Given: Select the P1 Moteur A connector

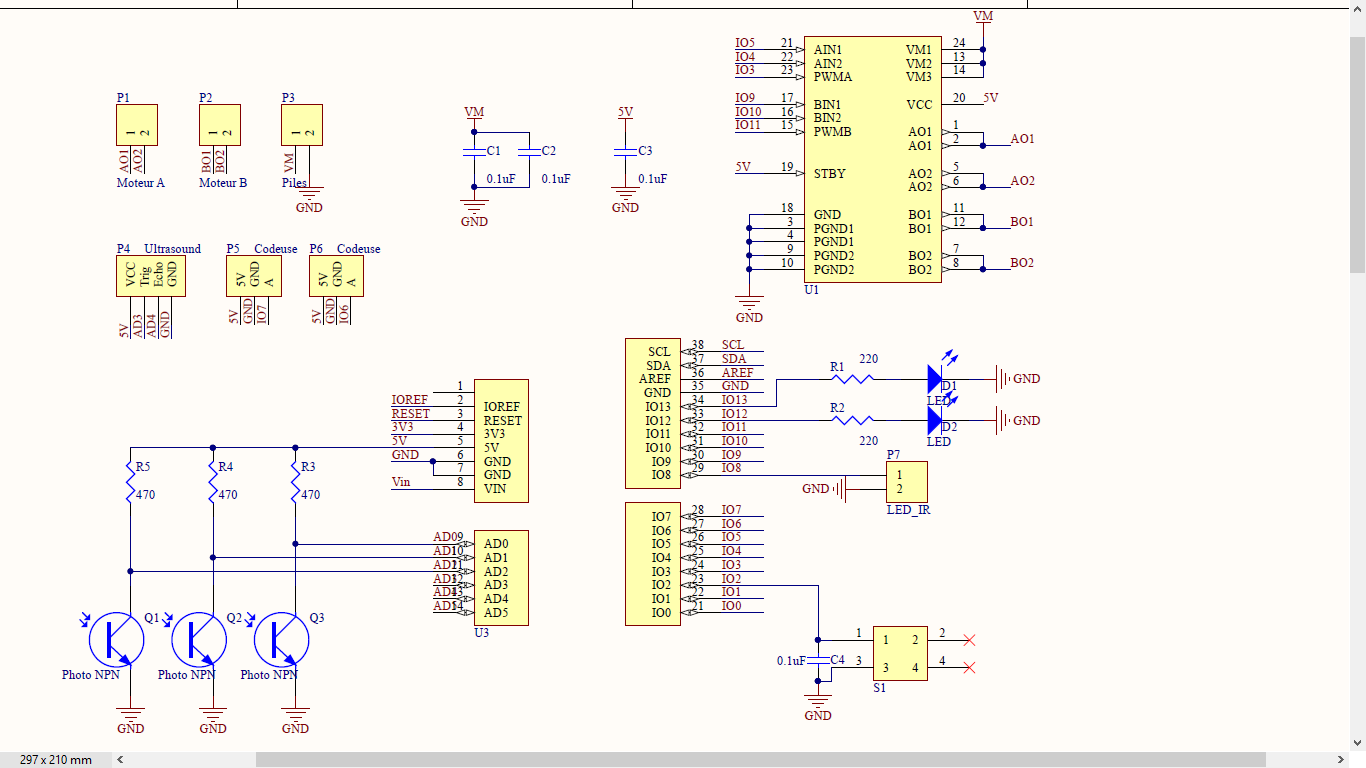Looking at the screenshot, I should tap(136, 125).
